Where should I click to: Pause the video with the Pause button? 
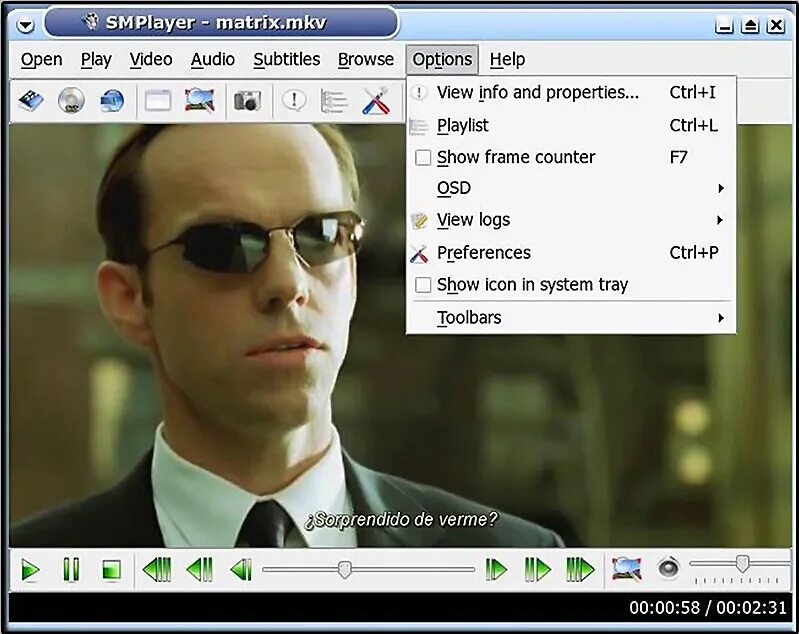point(71,569)
